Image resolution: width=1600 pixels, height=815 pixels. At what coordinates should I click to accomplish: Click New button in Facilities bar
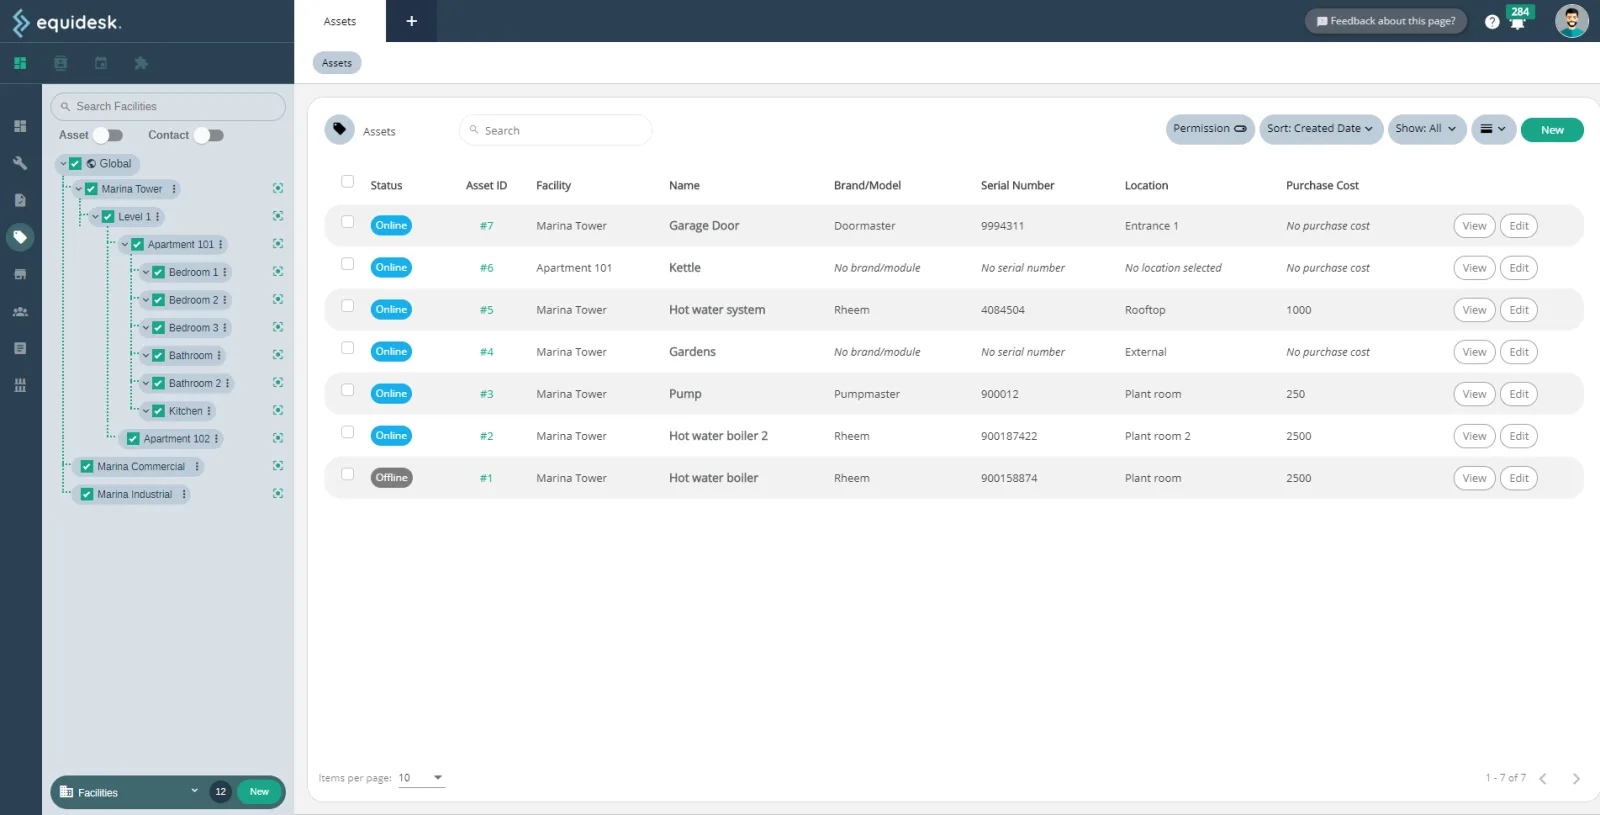(x=259, y=792)
